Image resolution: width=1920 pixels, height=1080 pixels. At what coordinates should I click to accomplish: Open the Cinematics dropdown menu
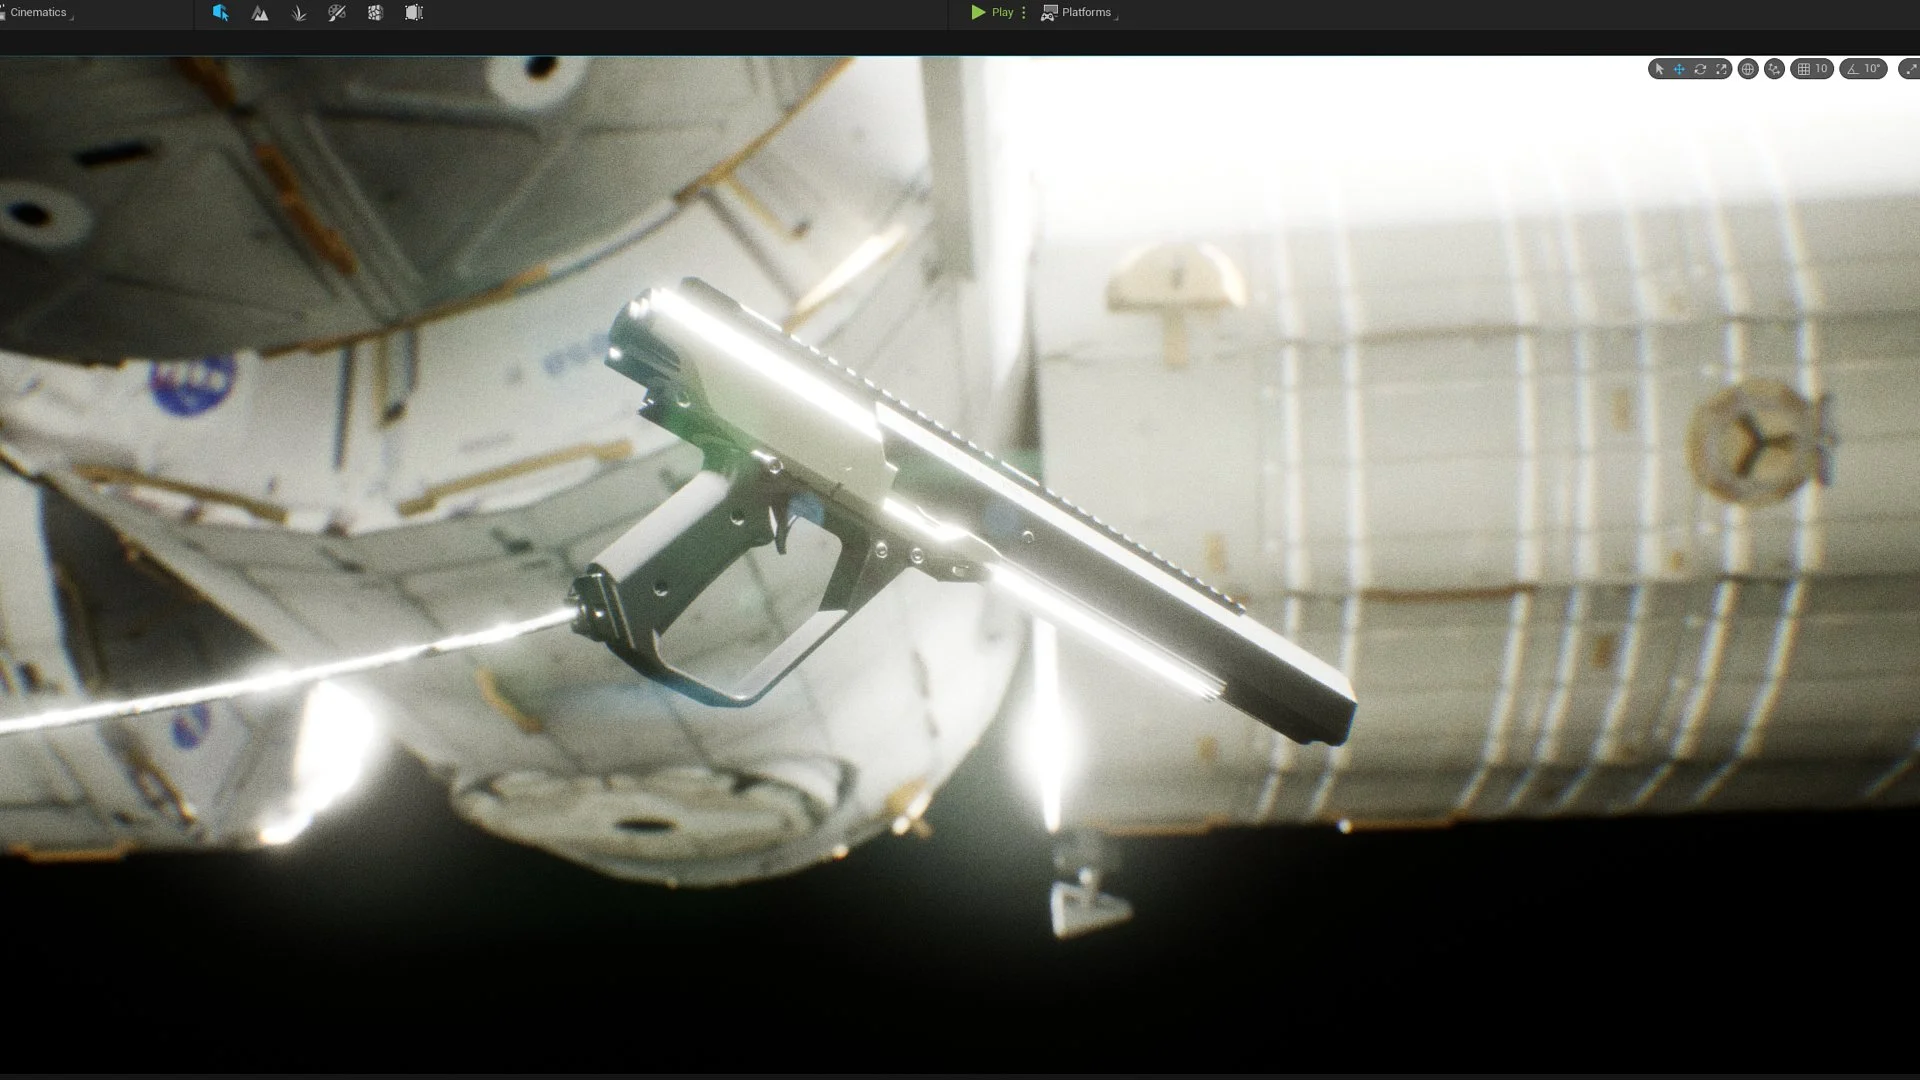coord(36,13)
